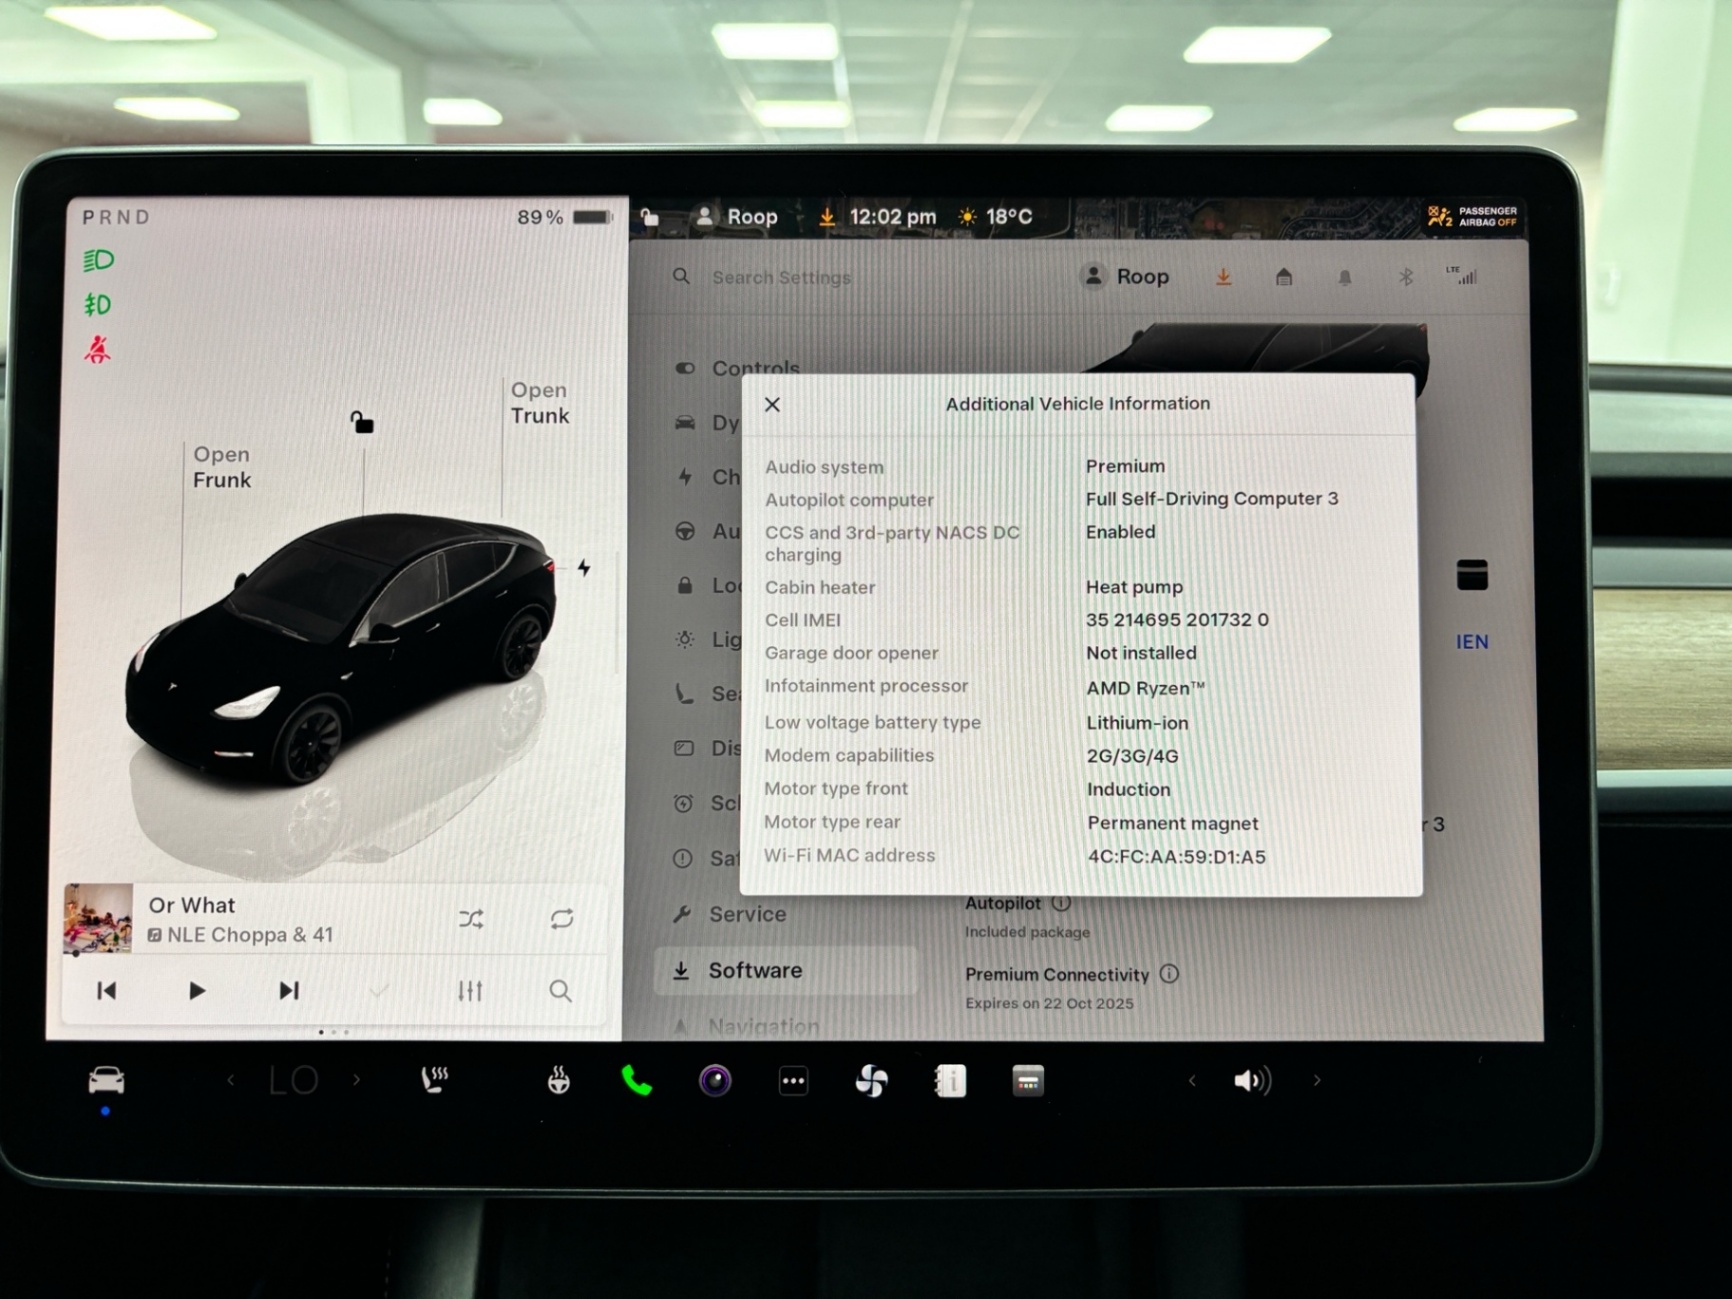Raise volume with right chevron
The width and height of the screenshot is (1732, 1299).
tap(1317, 1080)
